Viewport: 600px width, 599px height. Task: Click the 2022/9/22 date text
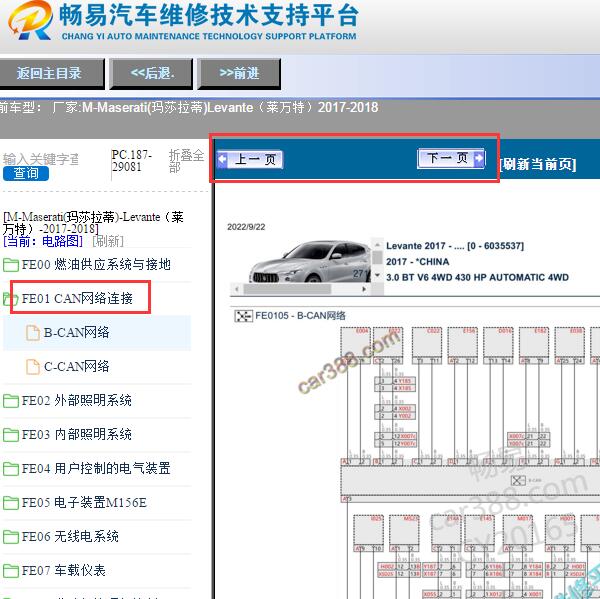coord(246,227)
